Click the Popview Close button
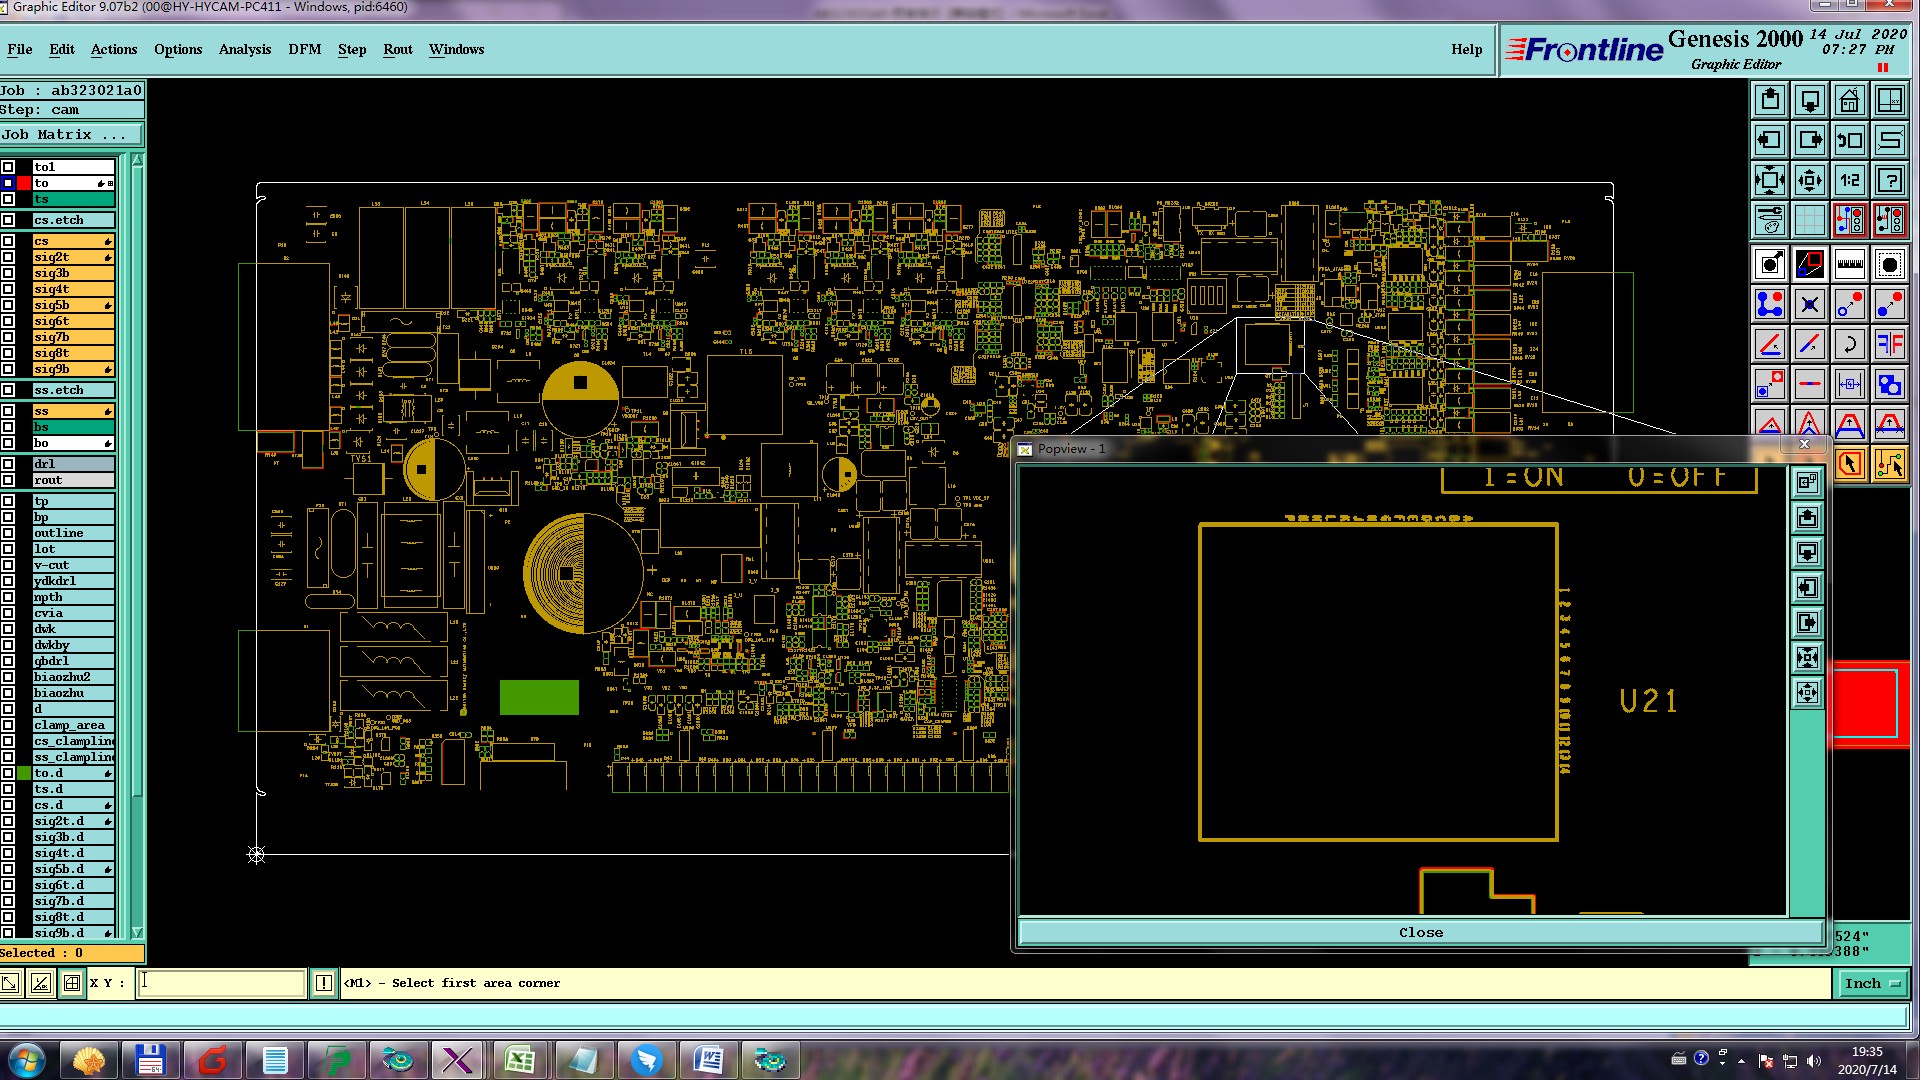This screenshot has width=1920, height=1080. [x=1420, y=932]
